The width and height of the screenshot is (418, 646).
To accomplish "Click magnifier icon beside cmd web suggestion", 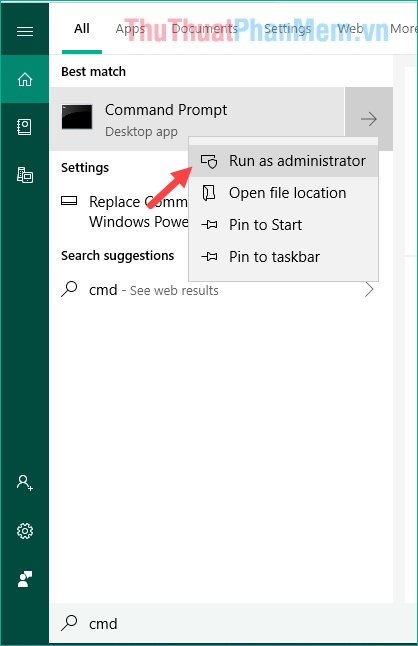I will click(x=69, y=289).
